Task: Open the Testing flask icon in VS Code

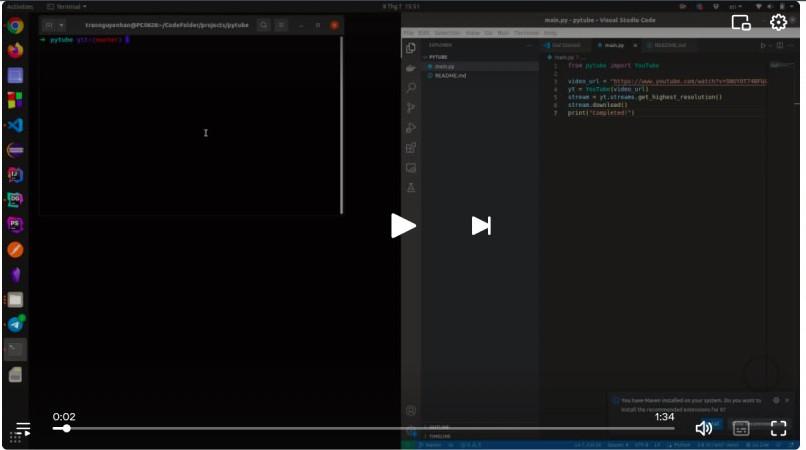Action: (x=411, y=188)
